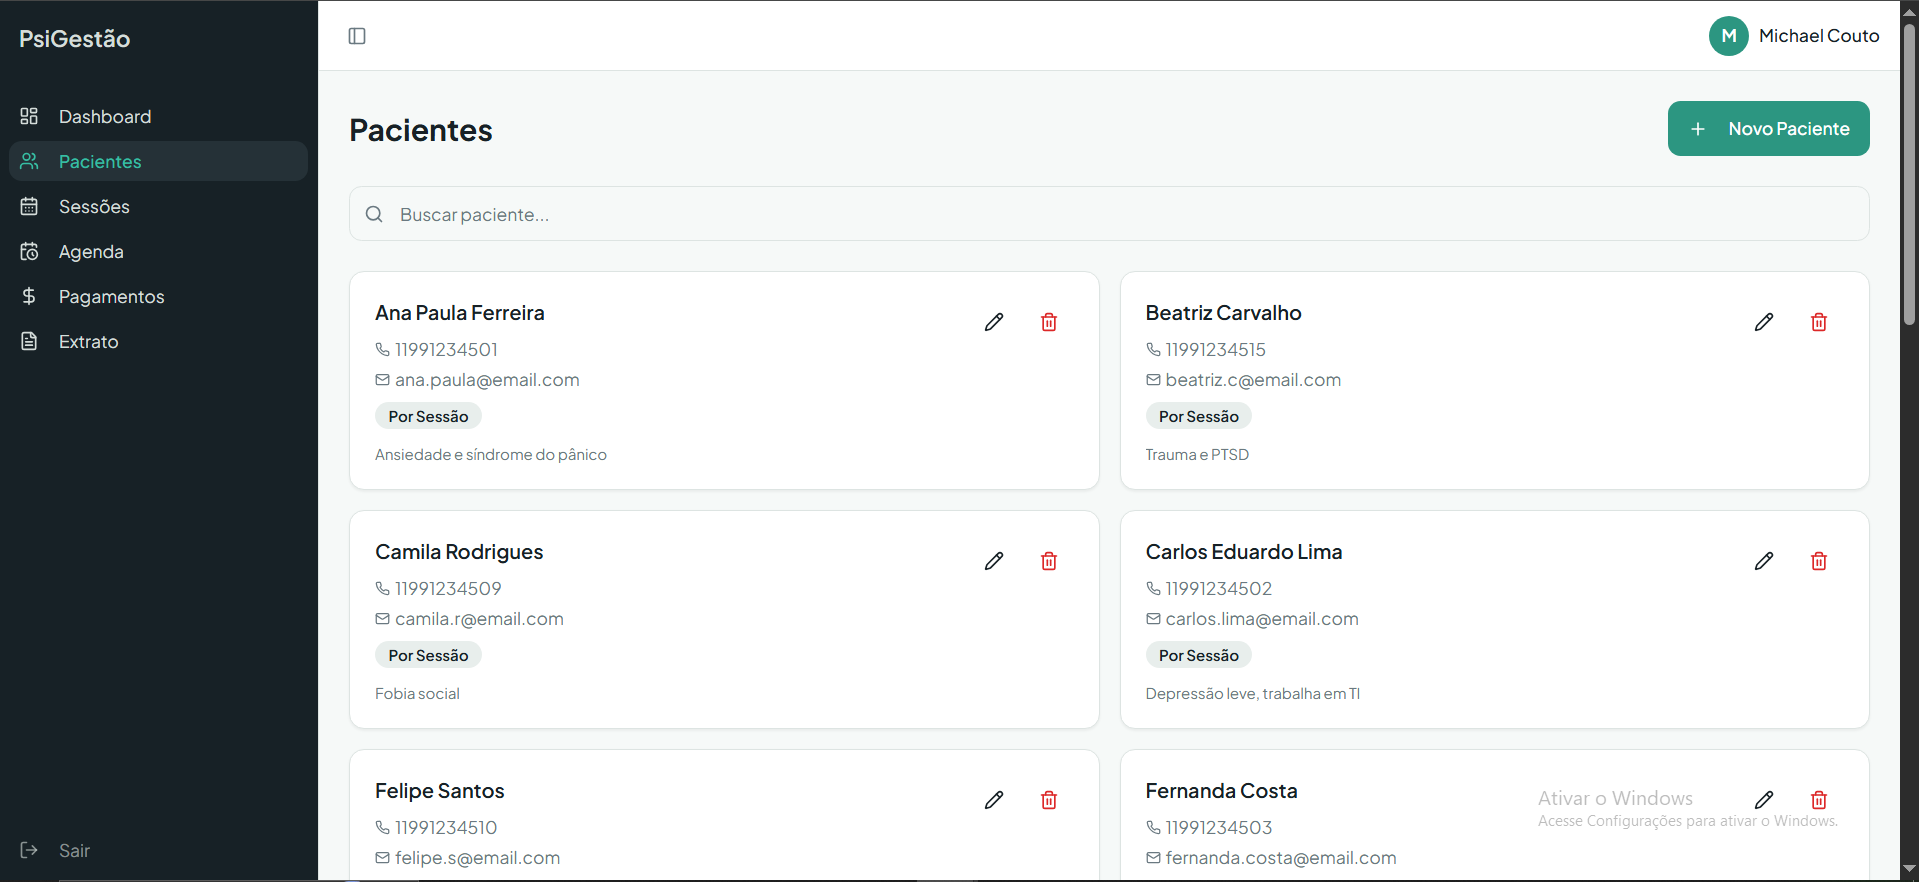Viewport: 1919px width, 882px height.
Task: Click phone number 11991234501
Action: pyautogui.click(x=446, y=350)
